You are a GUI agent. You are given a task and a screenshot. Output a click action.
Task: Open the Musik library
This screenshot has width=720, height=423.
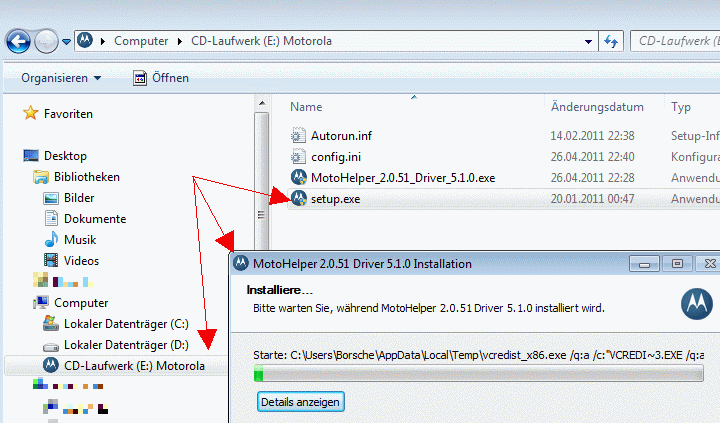click(x=80, y=240)
